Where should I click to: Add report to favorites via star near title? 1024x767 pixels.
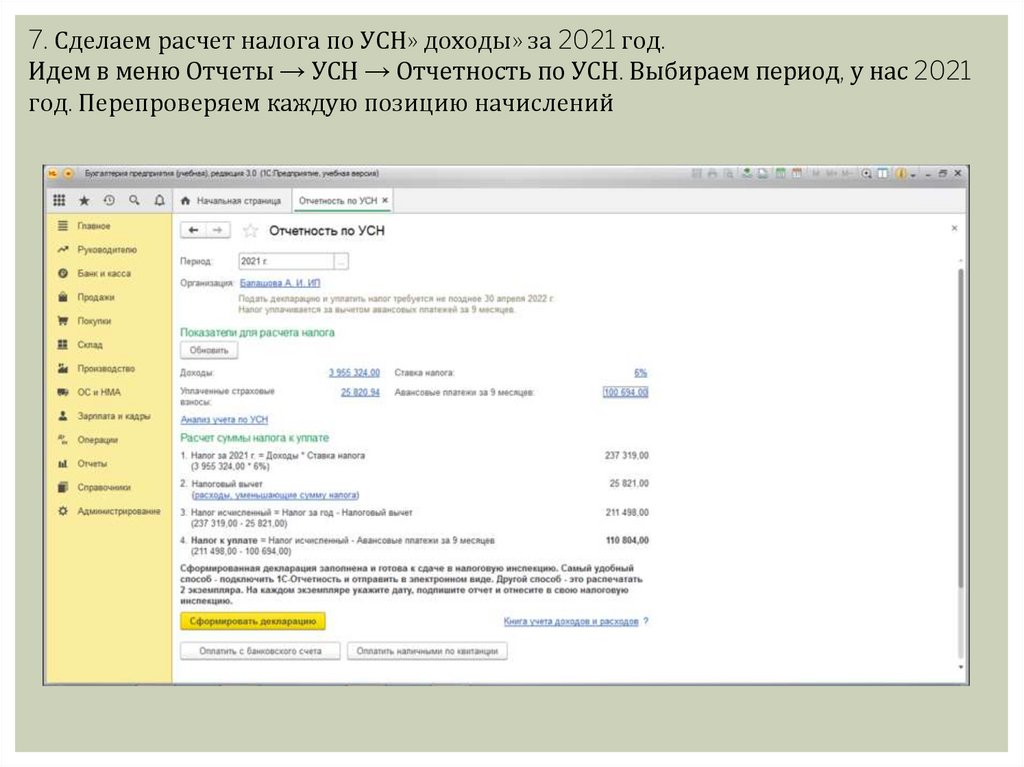[250, 231]
